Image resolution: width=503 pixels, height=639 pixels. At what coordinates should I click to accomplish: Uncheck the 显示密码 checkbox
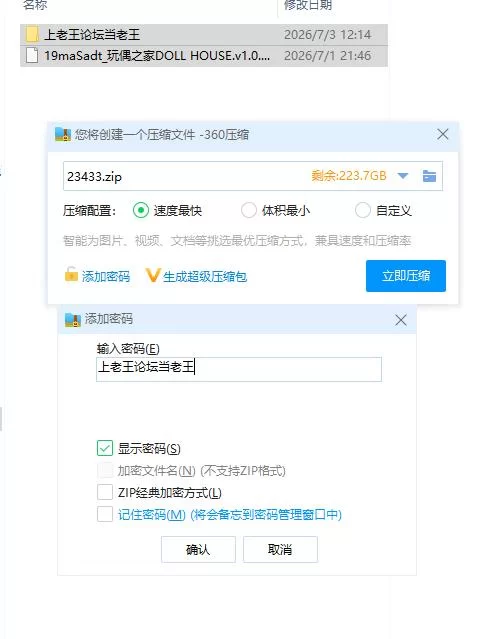point(105,448)
